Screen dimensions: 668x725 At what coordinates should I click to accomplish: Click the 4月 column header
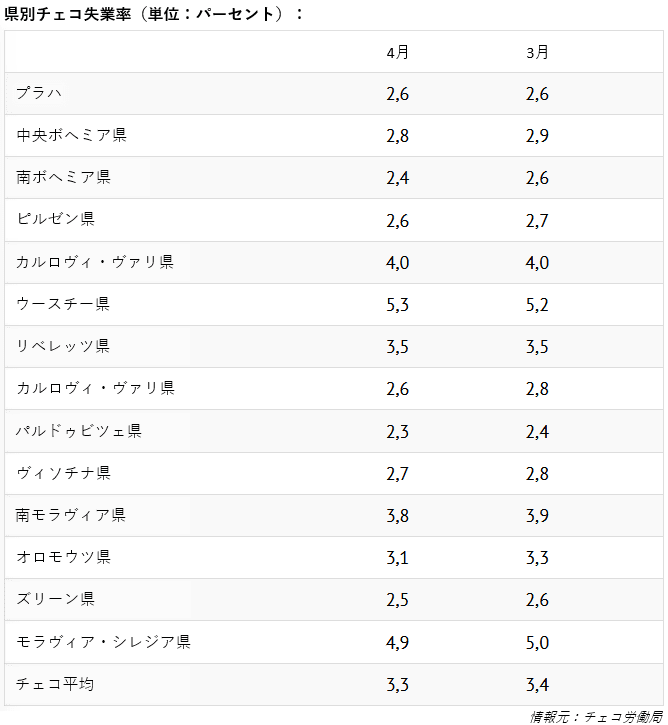(398, 52)
